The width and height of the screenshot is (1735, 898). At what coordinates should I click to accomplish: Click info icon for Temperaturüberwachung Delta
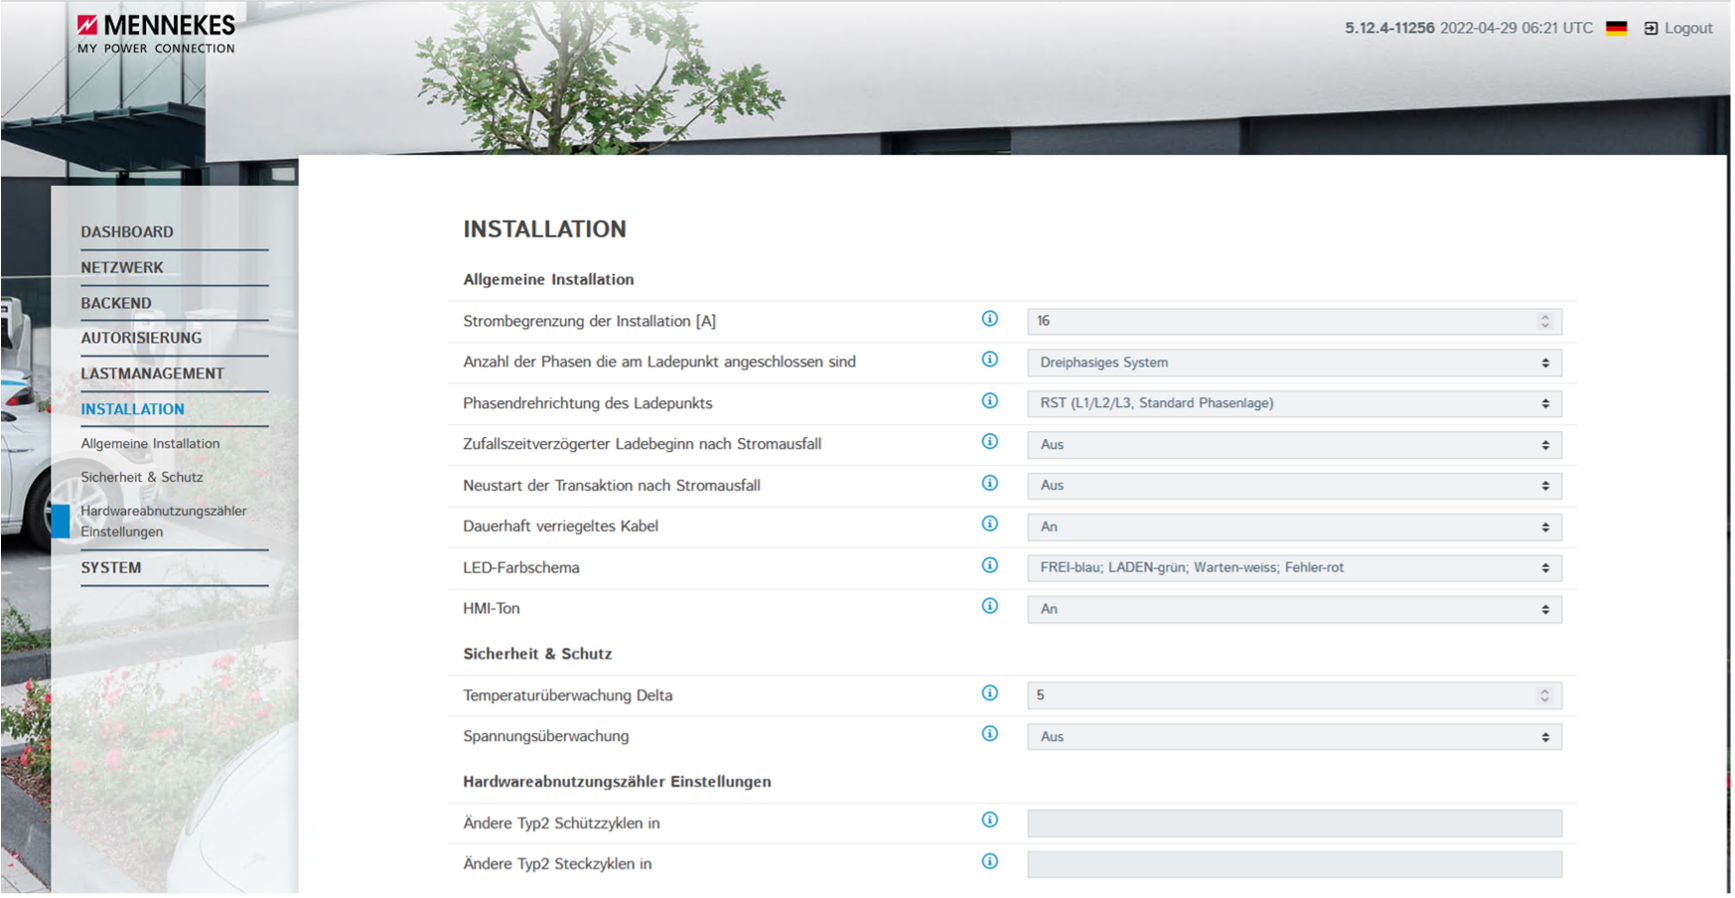tap(989, 693)
